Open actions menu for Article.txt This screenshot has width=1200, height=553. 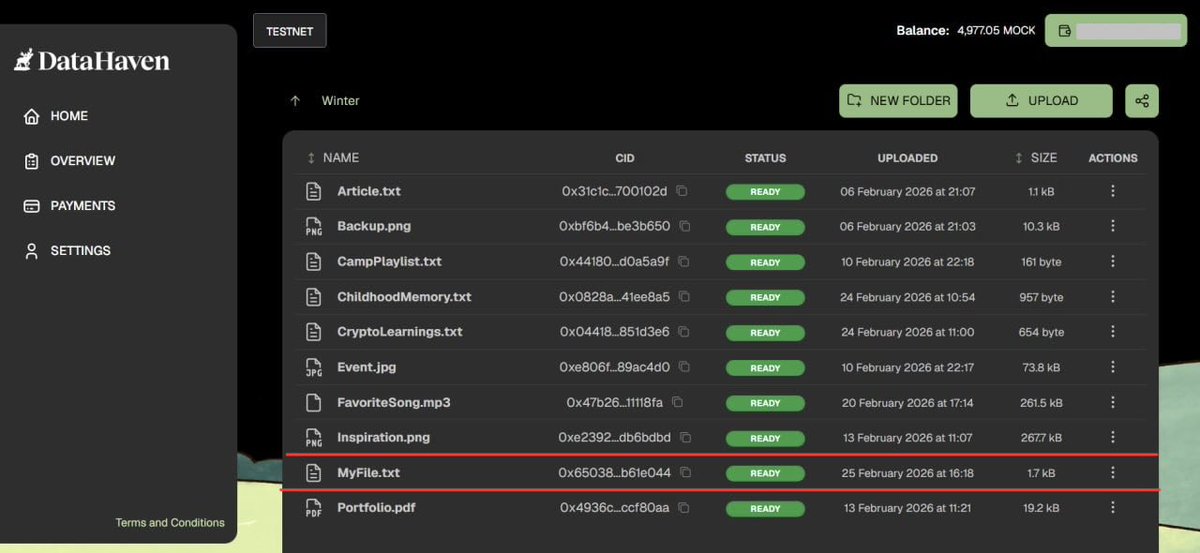point(1113,191)
